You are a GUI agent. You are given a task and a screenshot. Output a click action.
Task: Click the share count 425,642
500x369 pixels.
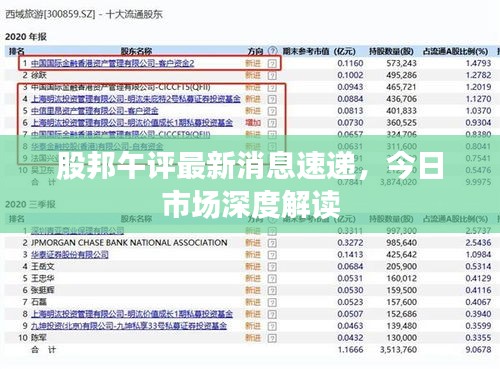(402, 255)
